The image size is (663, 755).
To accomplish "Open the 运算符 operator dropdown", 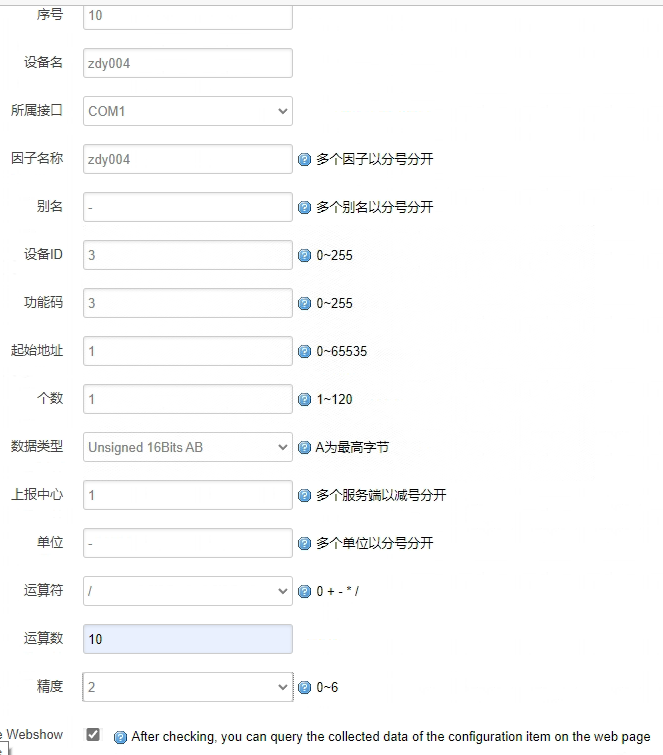I will (188, 591).
